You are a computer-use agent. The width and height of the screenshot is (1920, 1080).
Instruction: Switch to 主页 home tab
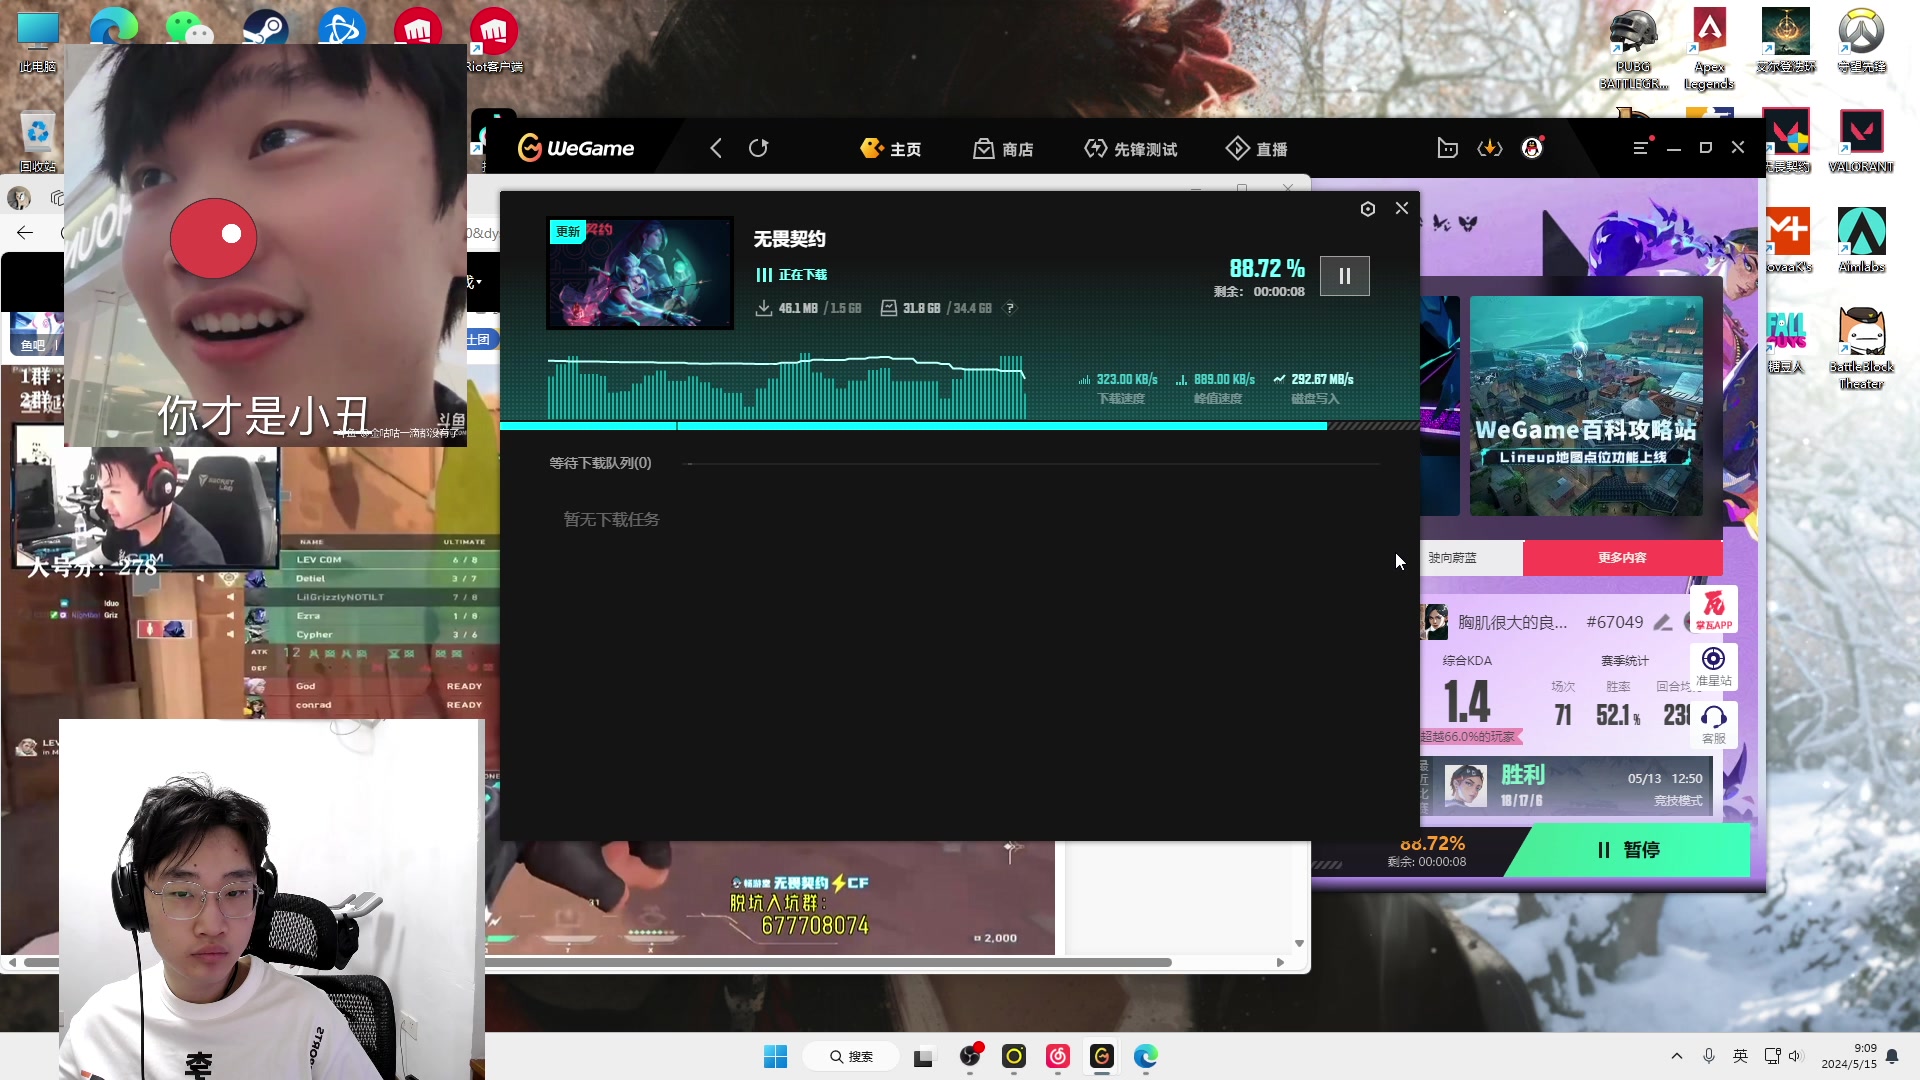tap(891, 149)
